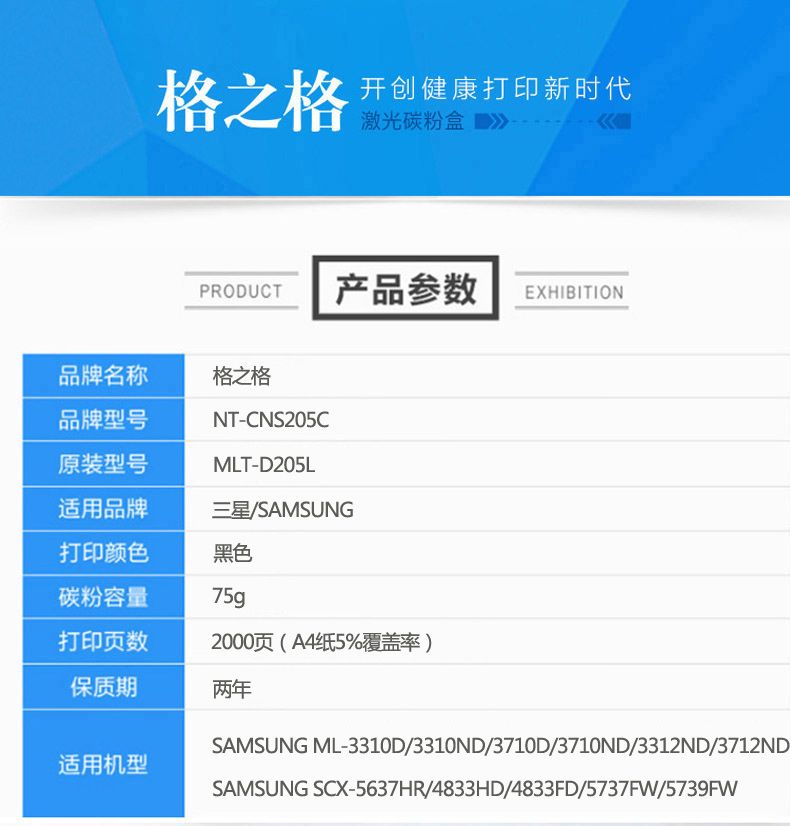Select the 品牌型号 row header
790x826 pixels.
coord(103,419)
